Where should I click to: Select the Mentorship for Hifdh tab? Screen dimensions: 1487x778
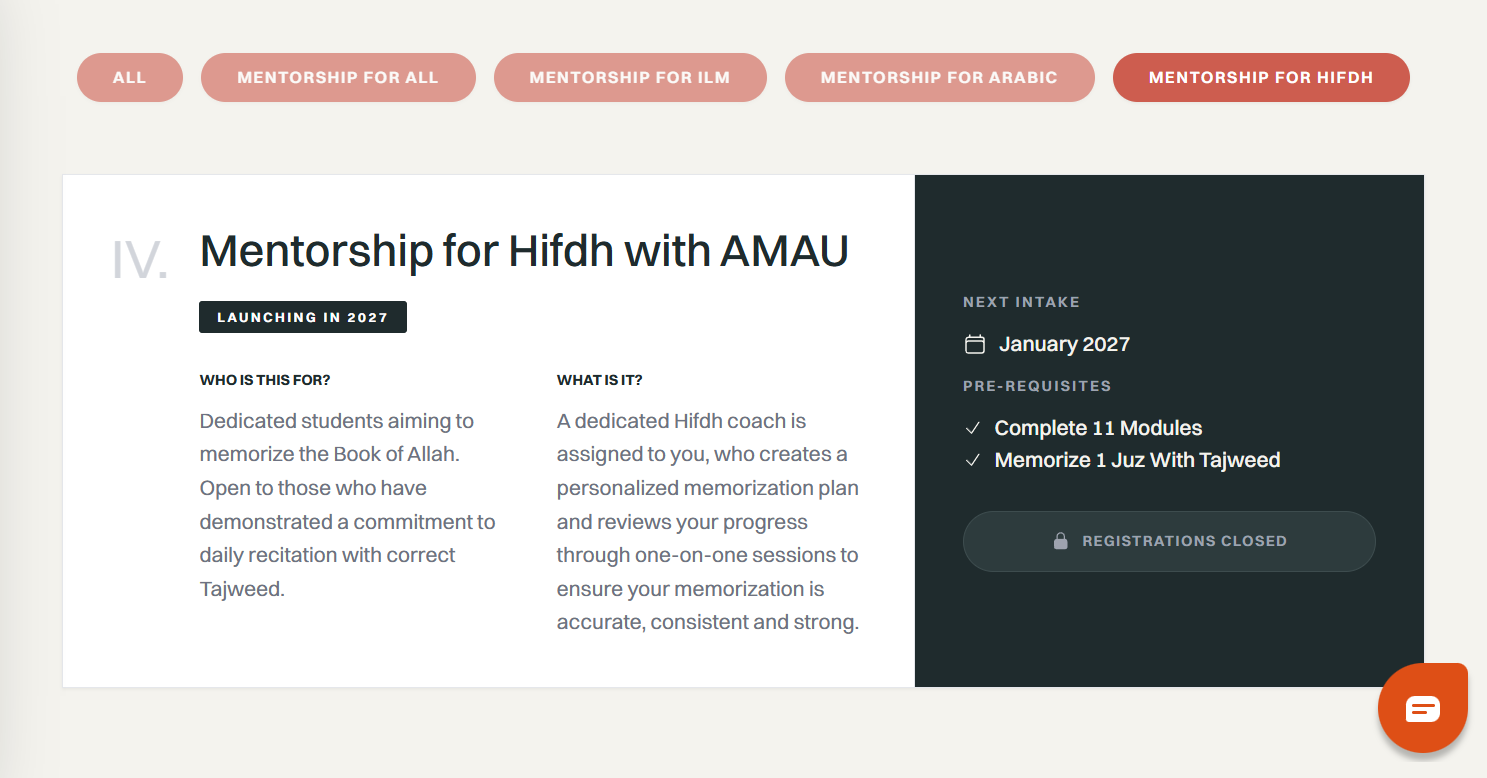tap(1261, 77)
